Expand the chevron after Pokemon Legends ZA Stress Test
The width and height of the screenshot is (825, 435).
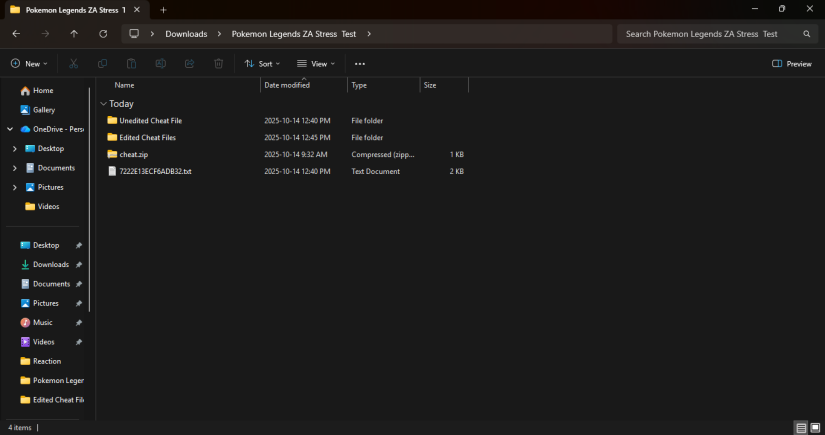tap(369, 34)
